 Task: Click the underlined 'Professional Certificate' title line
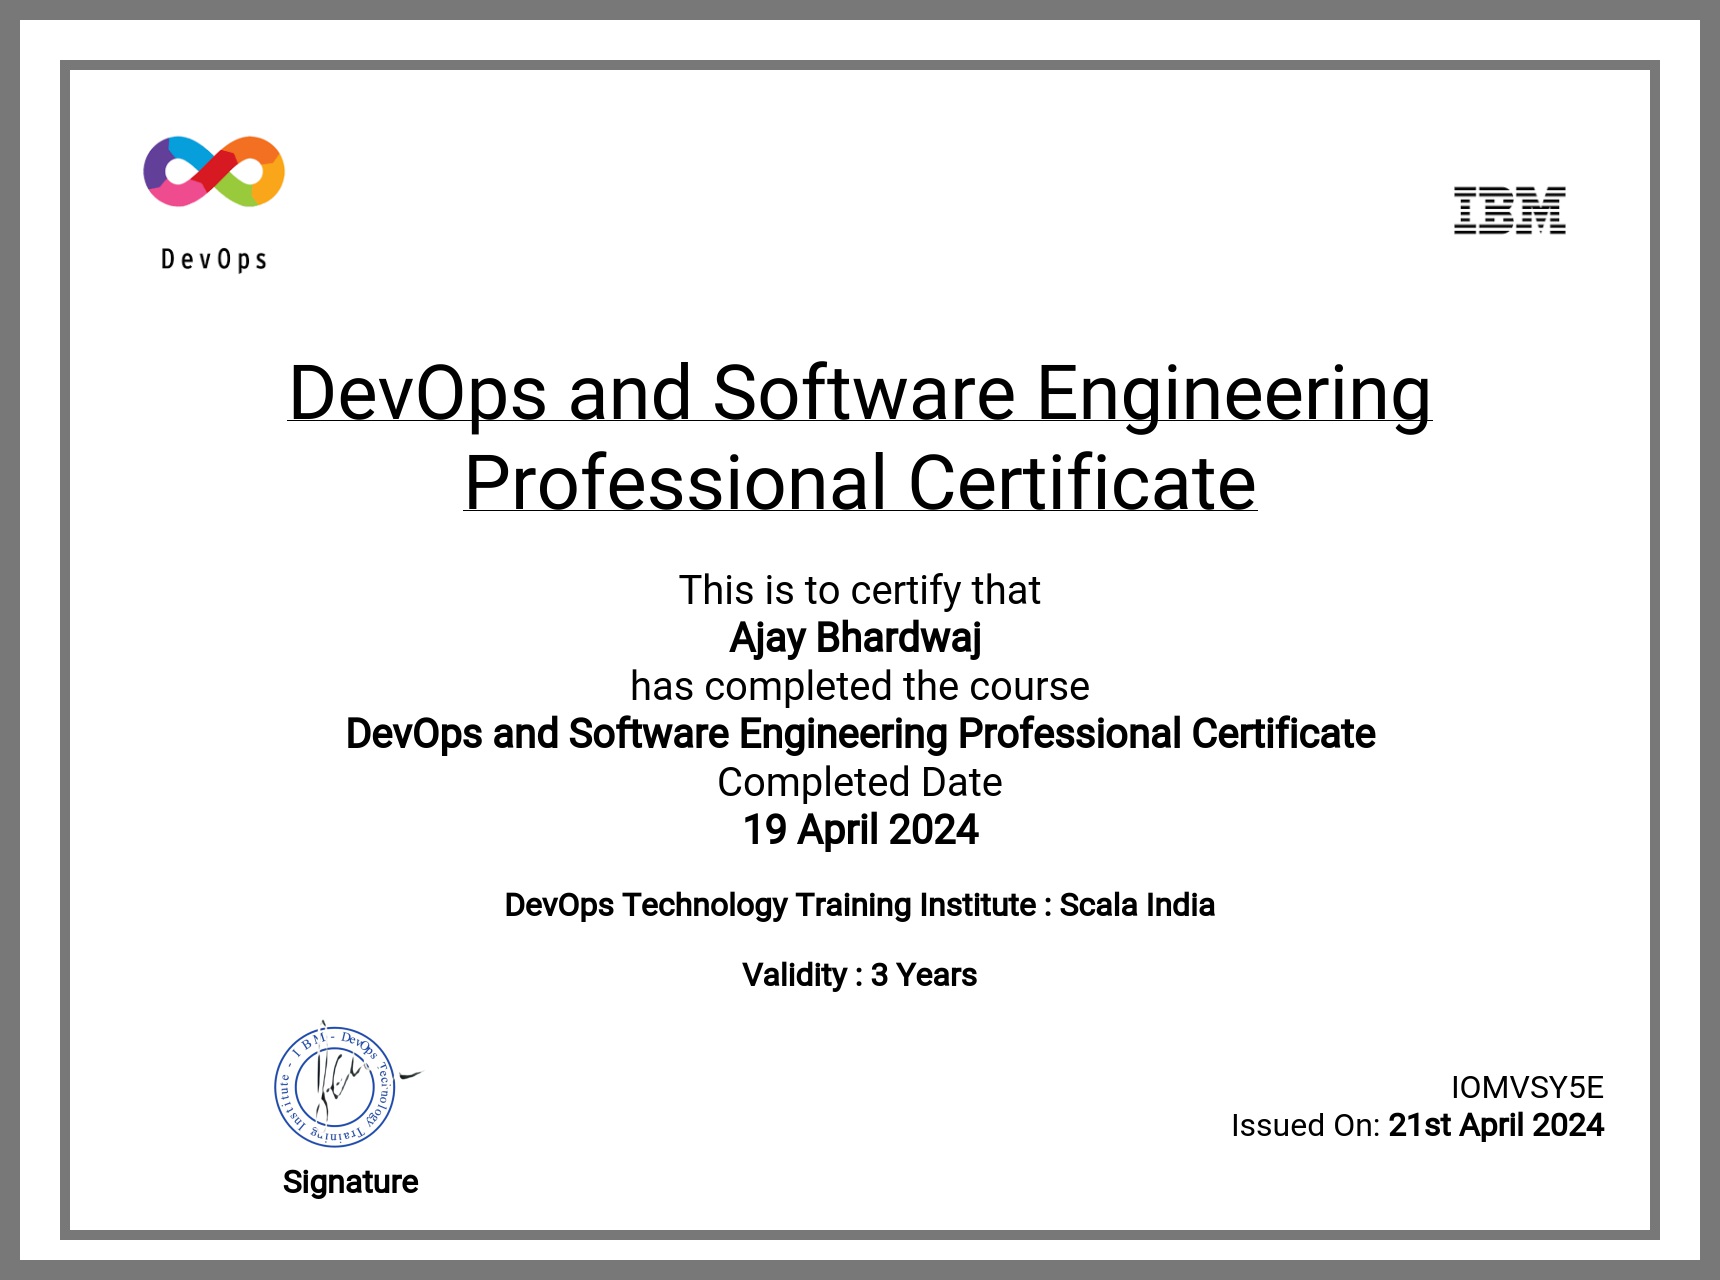click(860, 483)
